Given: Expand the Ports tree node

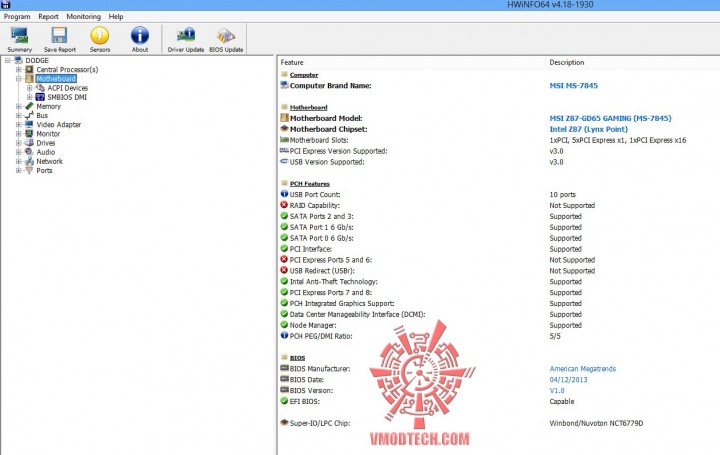Looking at the screenshot, I should pyautogui.click(x=19, y=170).
